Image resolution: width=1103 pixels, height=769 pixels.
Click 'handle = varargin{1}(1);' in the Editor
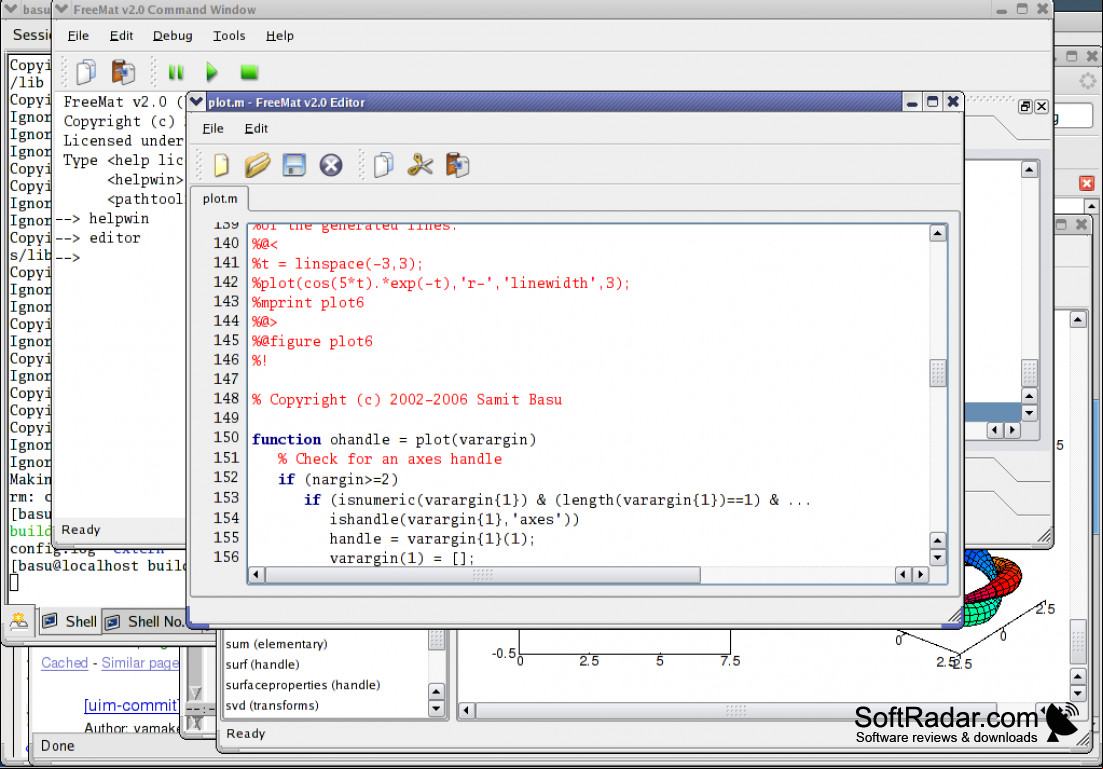click(433, 539)
